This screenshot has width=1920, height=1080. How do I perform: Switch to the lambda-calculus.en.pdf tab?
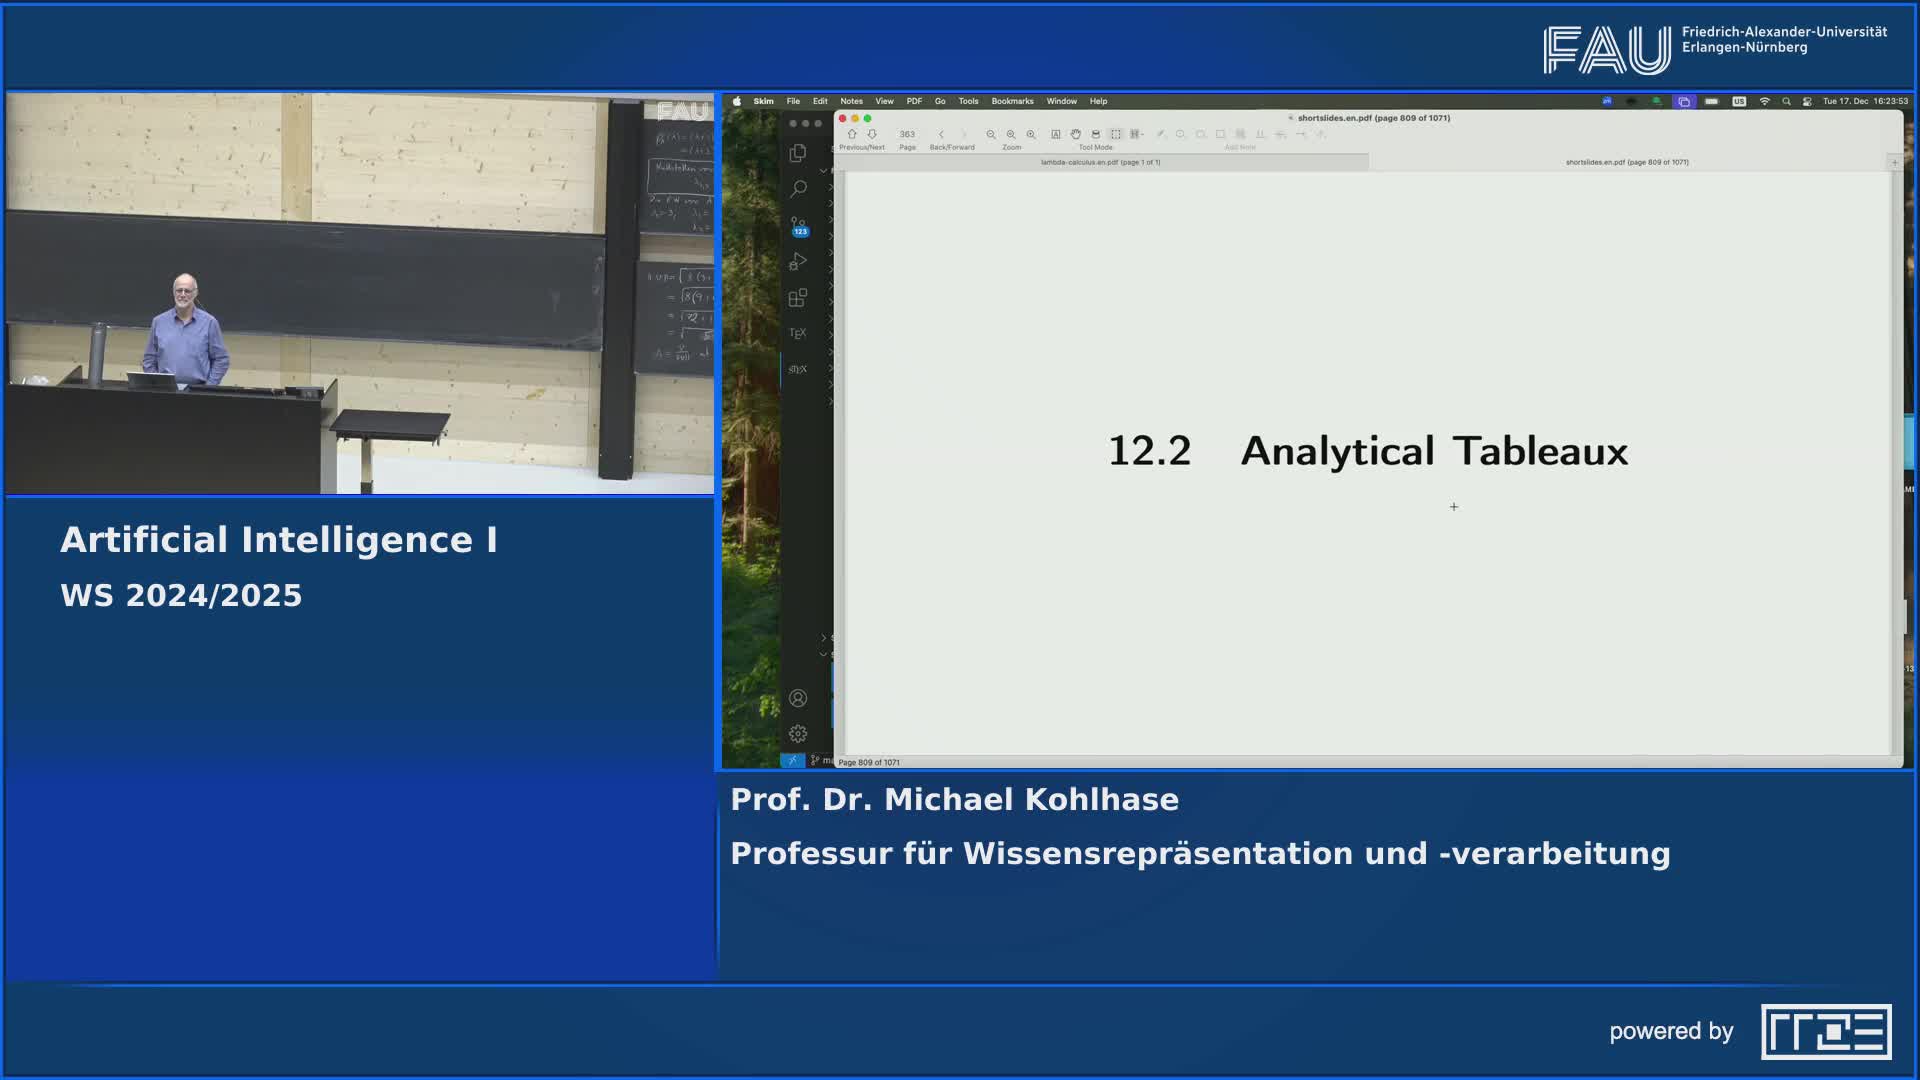point(1100,161)
